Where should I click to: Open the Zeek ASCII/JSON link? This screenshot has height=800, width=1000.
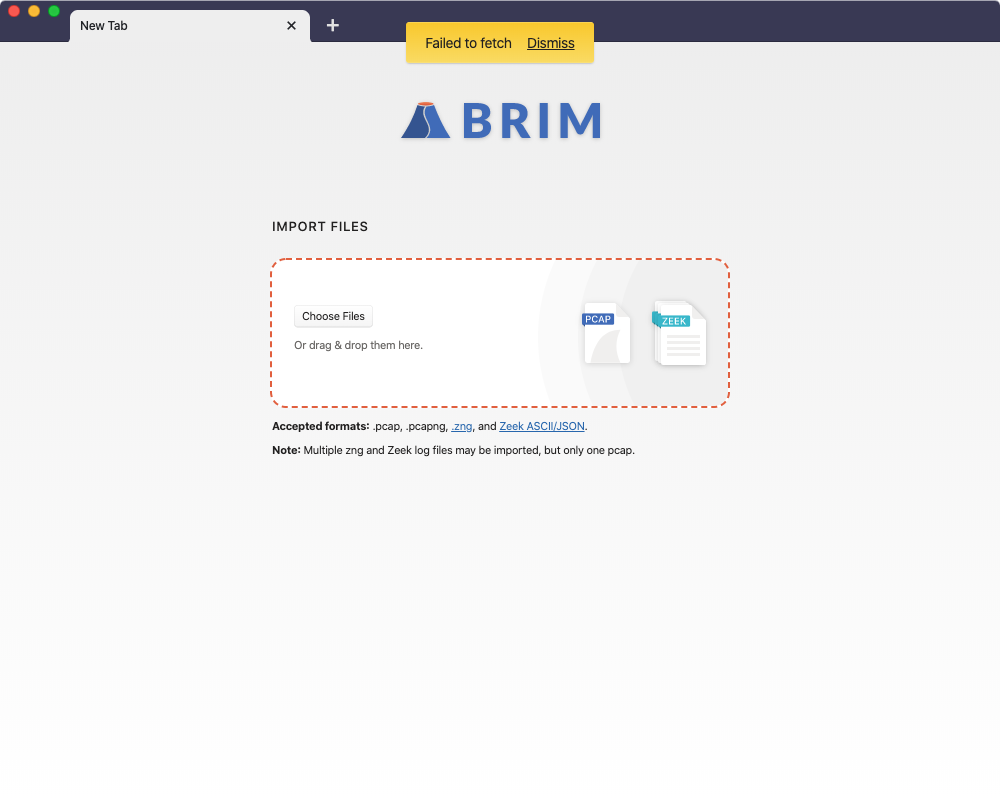pyautogui.click(x=541, y=425)
